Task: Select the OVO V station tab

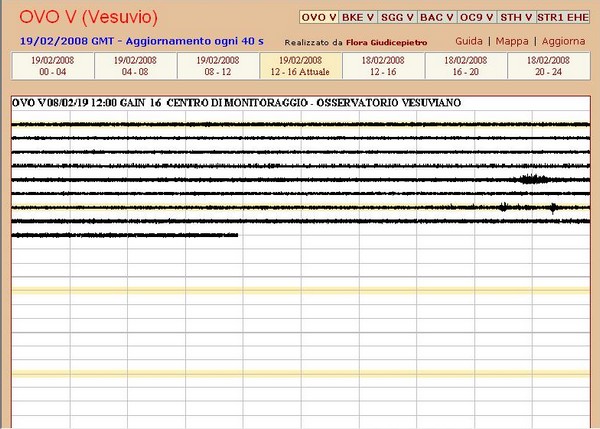Action: click(319, 17)
